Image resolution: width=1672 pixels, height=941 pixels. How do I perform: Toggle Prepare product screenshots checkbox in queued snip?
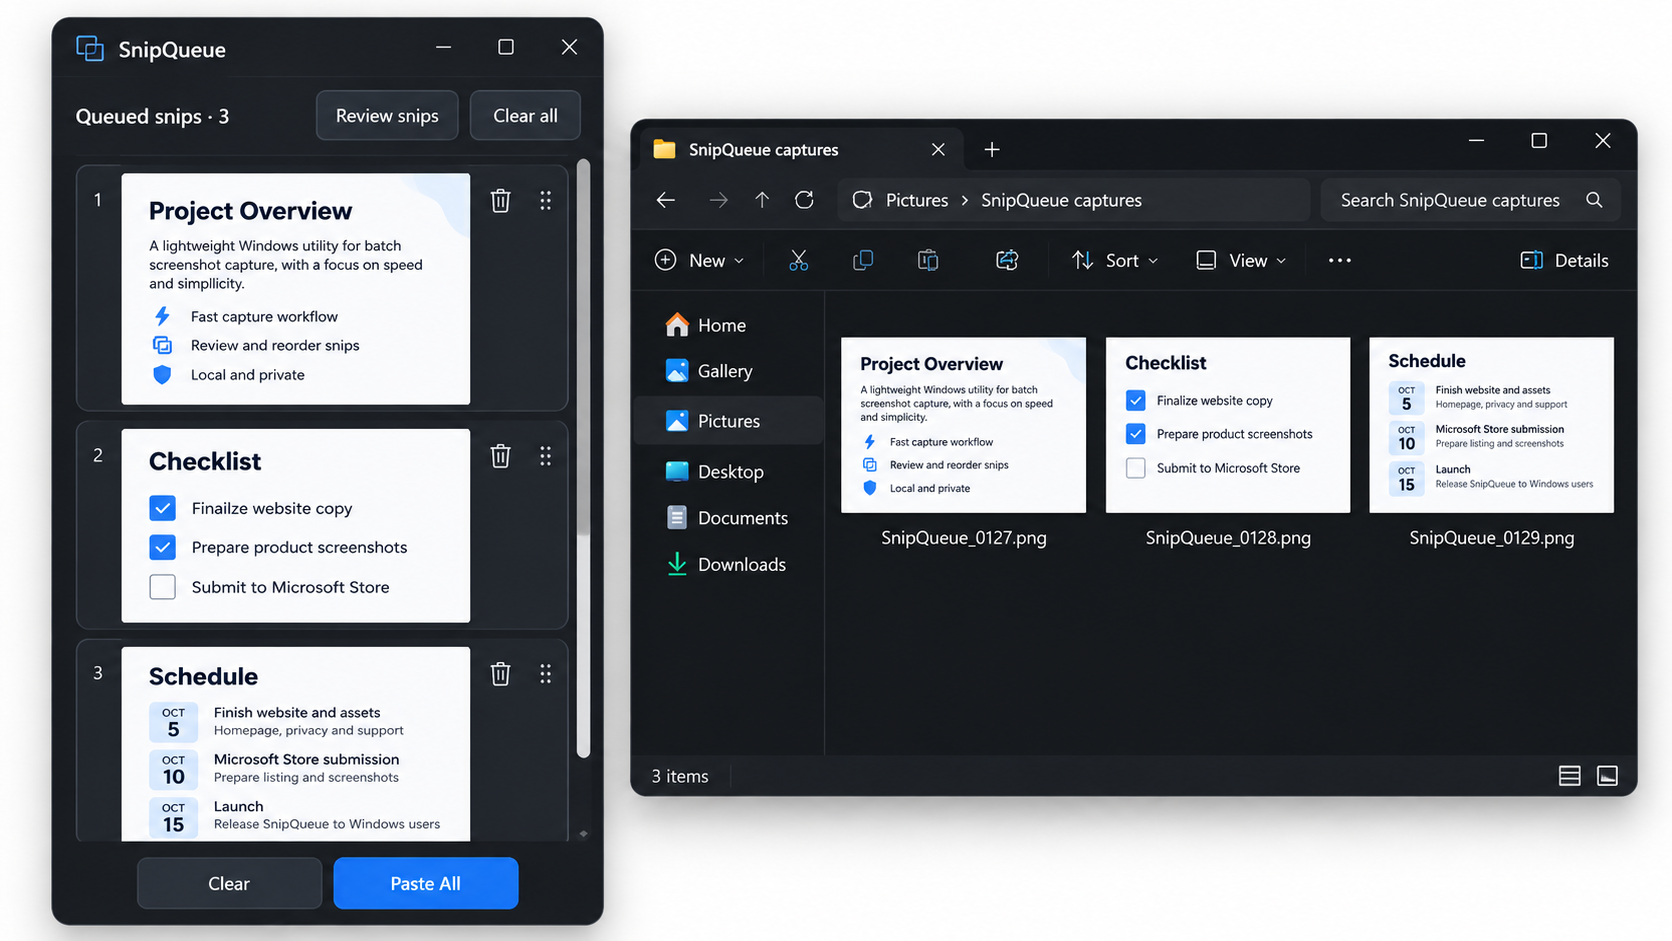pyautogui.click(x=162, y=547)
